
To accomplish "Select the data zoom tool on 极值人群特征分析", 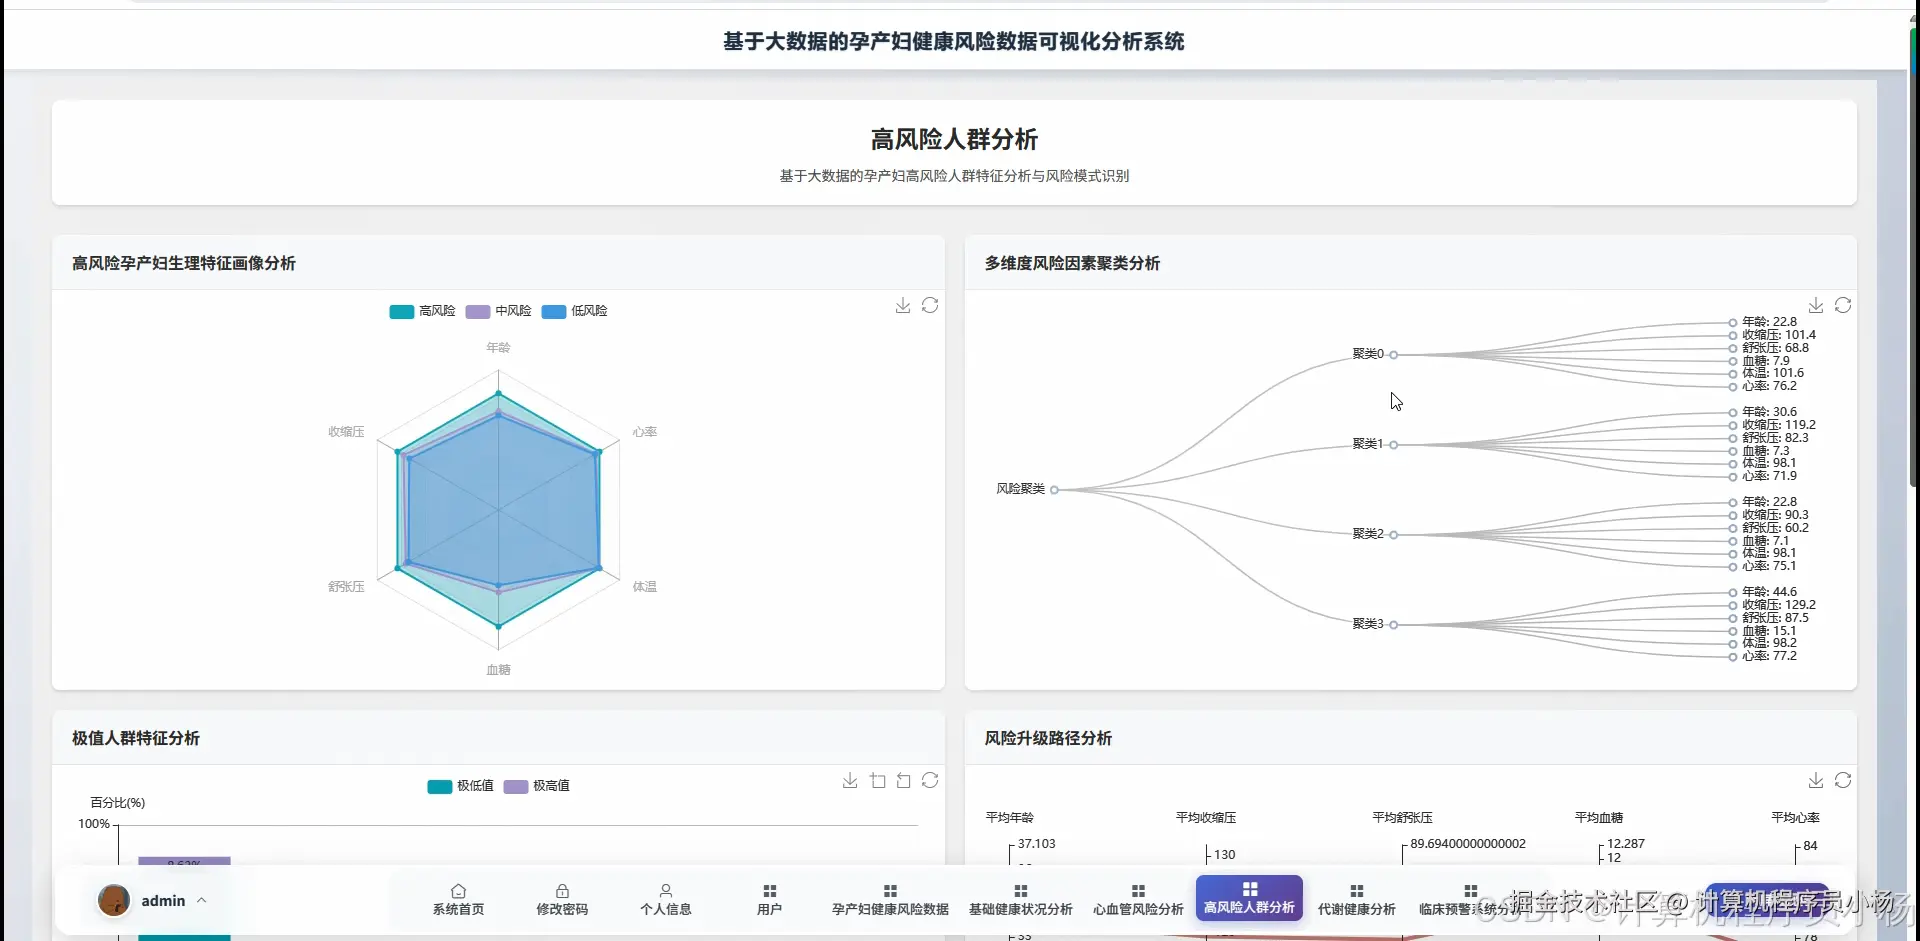I will click(878, 781).
